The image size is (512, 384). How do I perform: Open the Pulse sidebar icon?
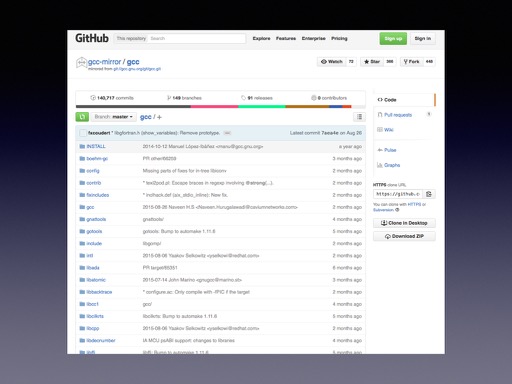tap(380, 150)
